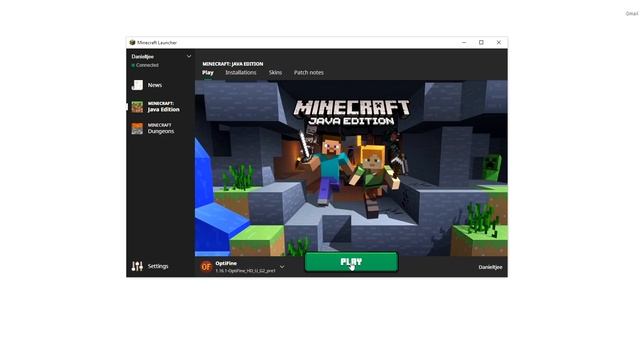Switch to the Installations tab
The width and height of the screenshot is (640, 360).
[x=241, y=73]
